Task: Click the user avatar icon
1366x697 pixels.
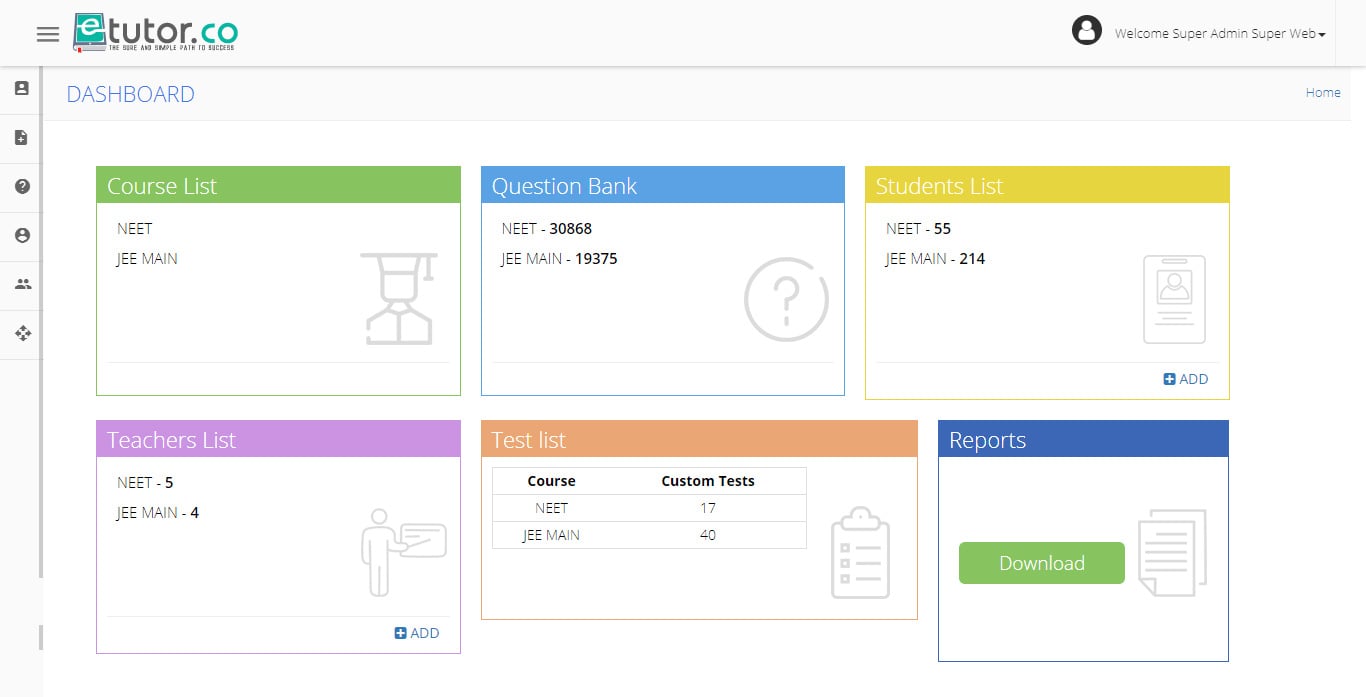Action: [x=1086, y=30]
